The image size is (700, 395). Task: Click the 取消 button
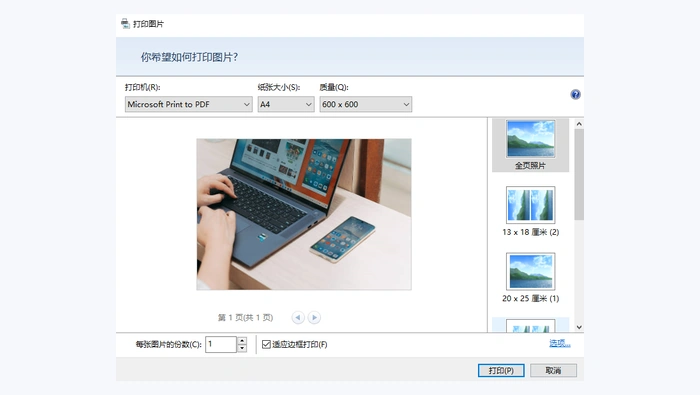point(554,370)
